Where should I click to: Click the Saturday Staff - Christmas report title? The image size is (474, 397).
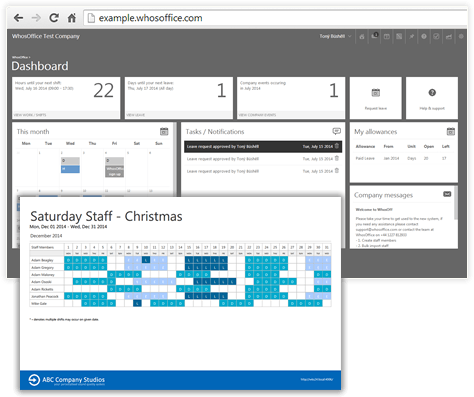(x=106, y=216)
